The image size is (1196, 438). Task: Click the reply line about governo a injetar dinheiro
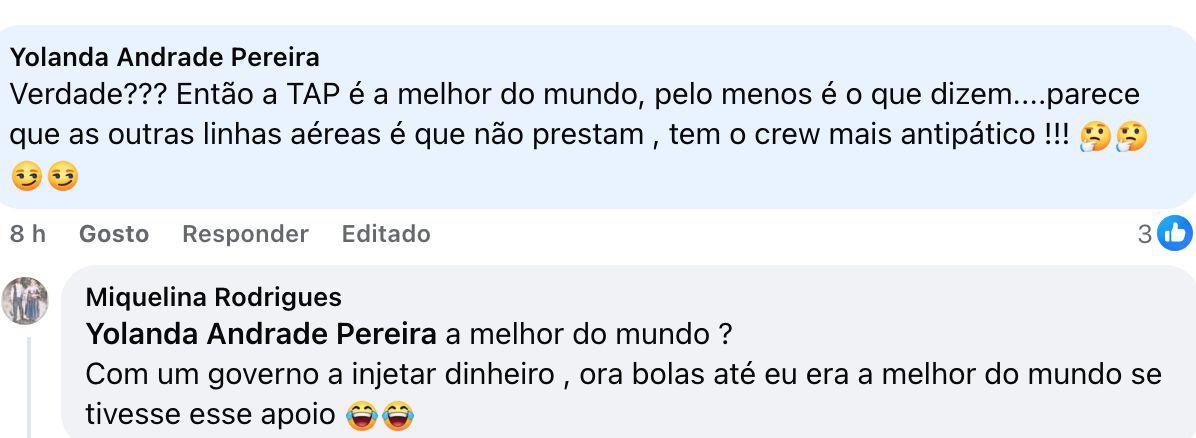click(623, 374)
